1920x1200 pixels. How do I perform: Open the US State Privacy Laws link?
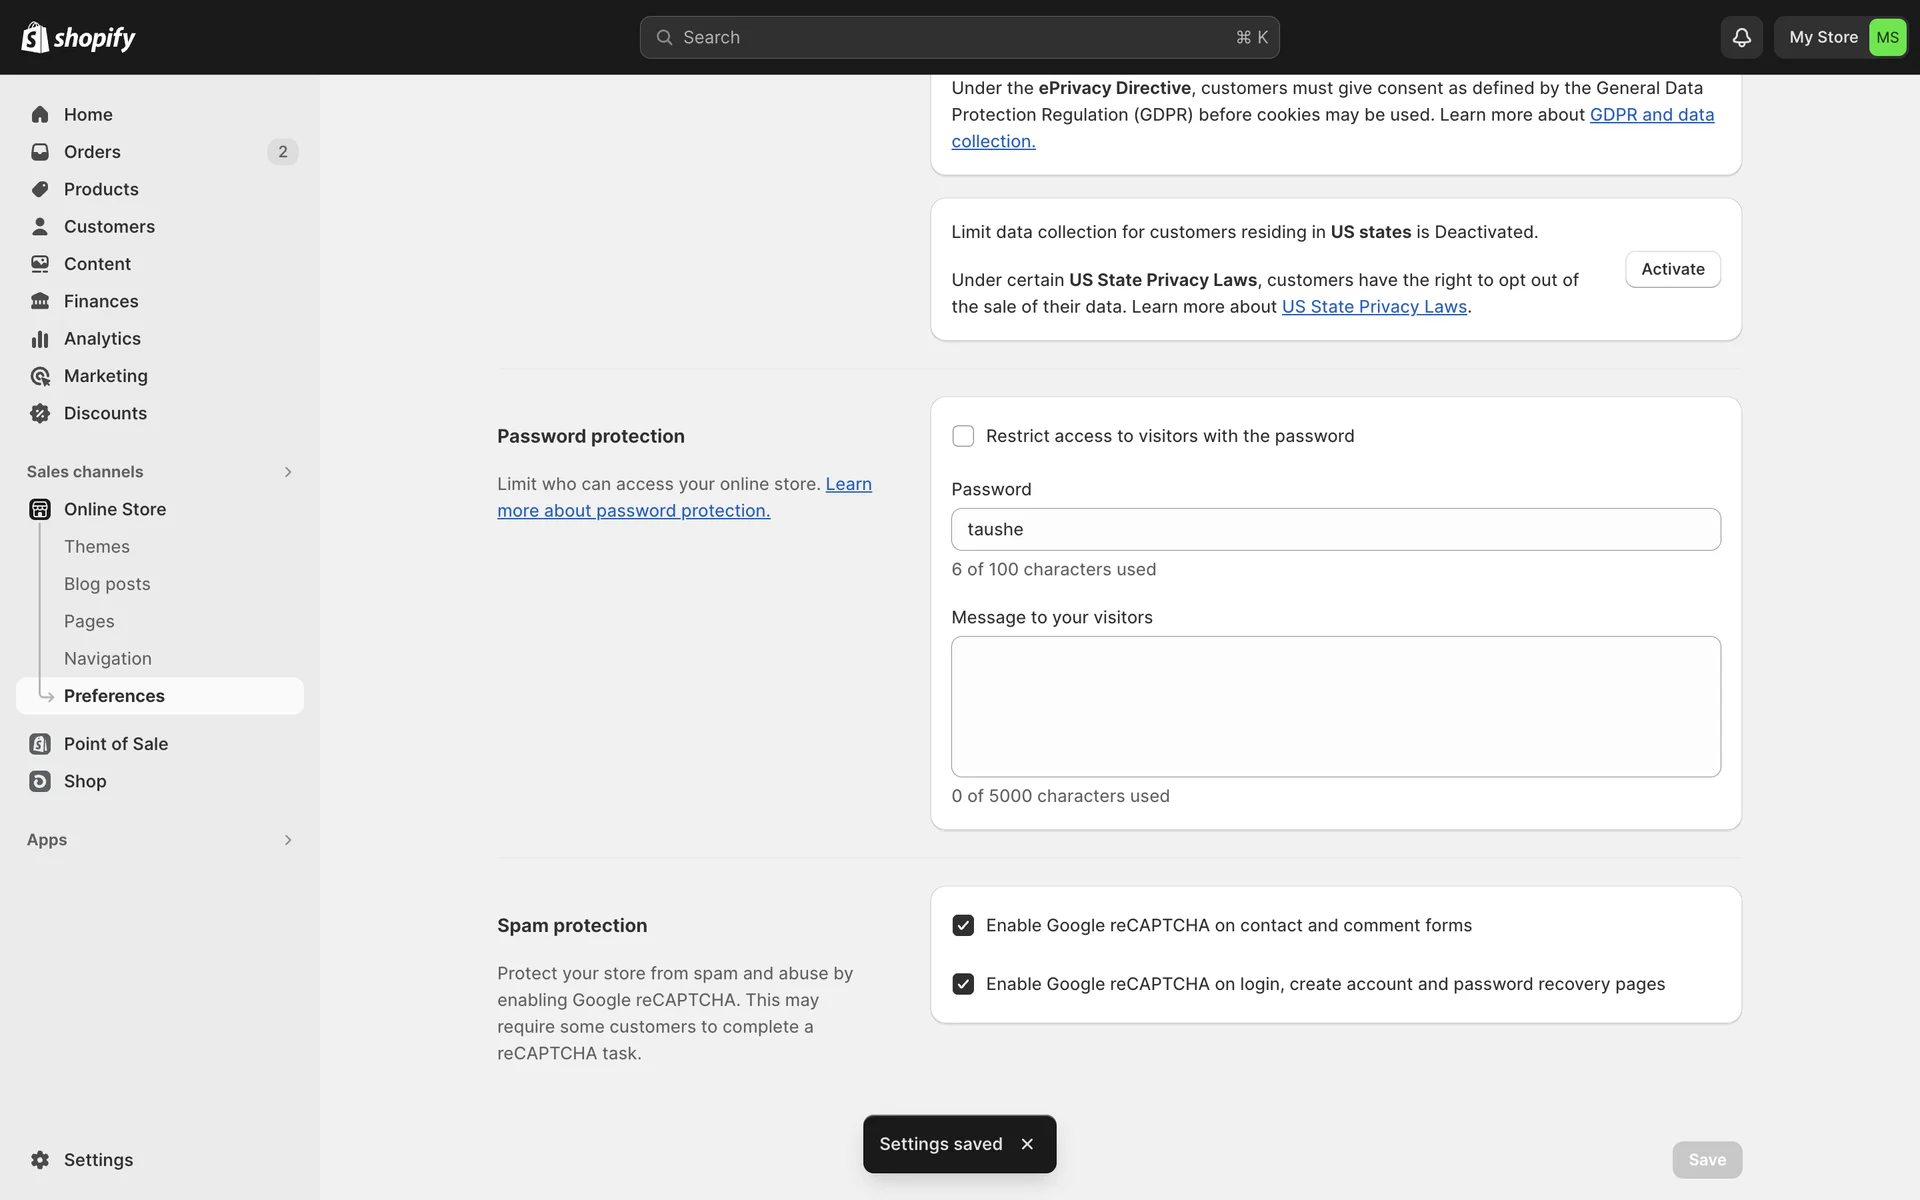(x=1374, y=307)
